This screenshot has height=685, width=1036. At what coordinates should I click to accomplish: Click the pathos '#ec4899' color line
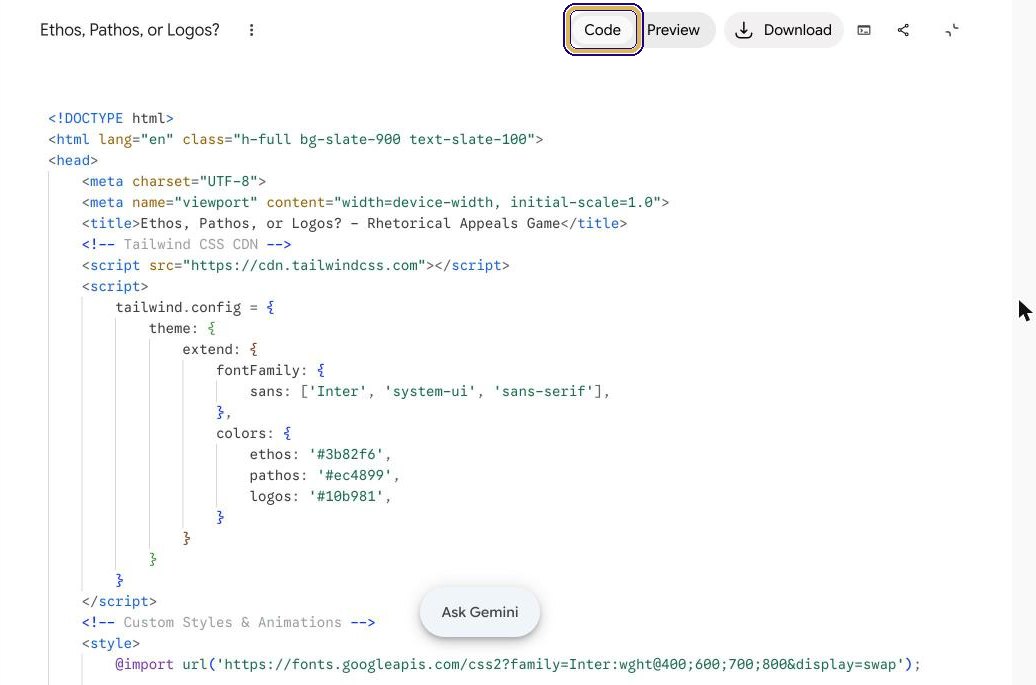[x=324, y=476]
